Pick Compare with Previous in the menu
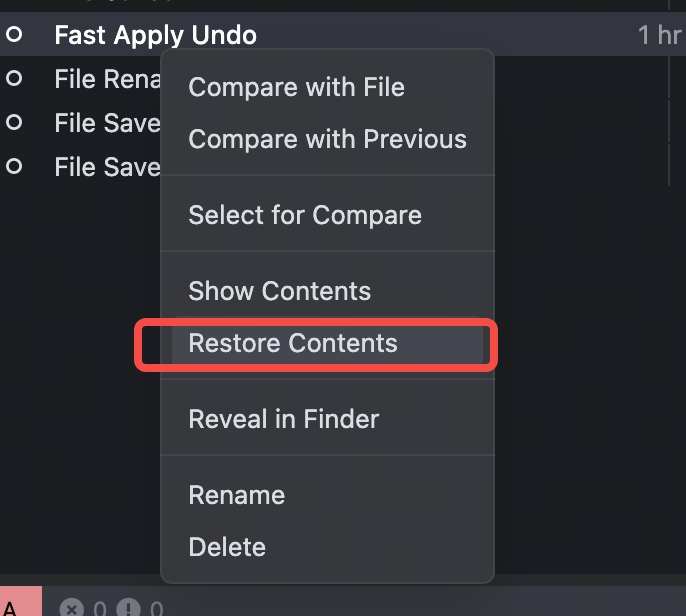The height and width of the screenshot is (616, 686). [x=327, y=139]
